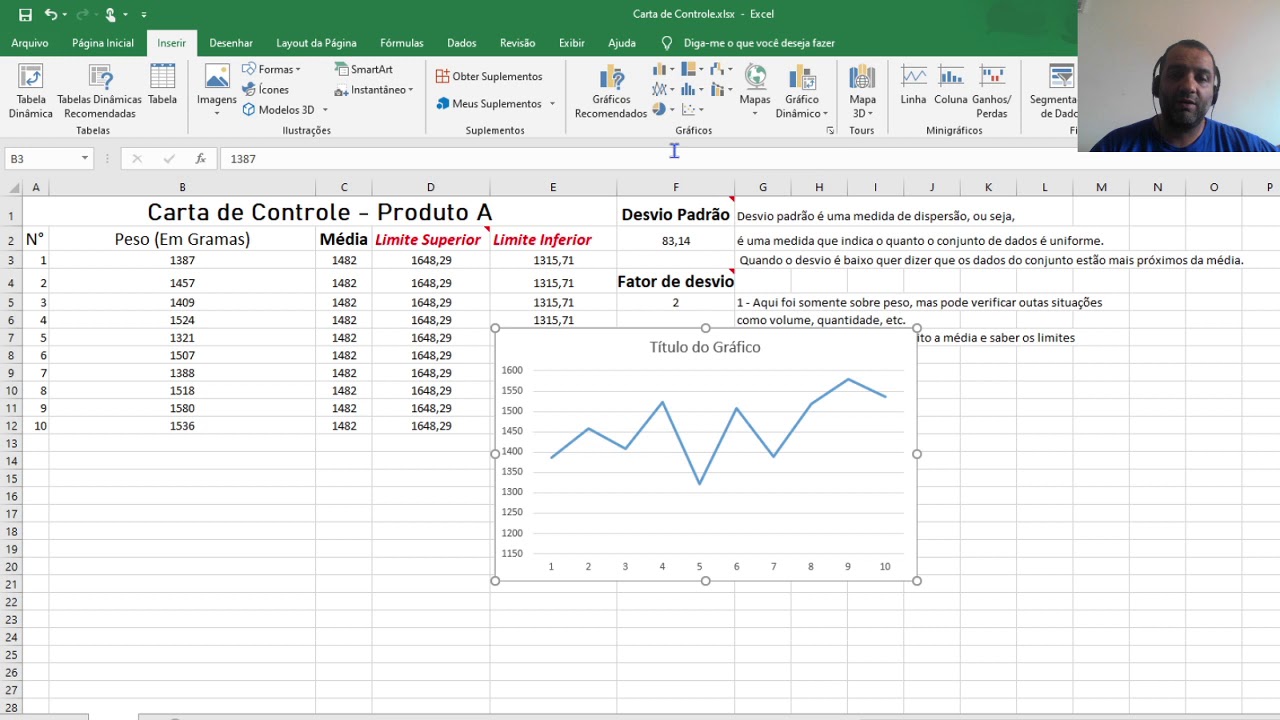The width and height of the screenshot is (1280, 720).
Task: Open the Layout da Página tab
Action: pos(316,43)
